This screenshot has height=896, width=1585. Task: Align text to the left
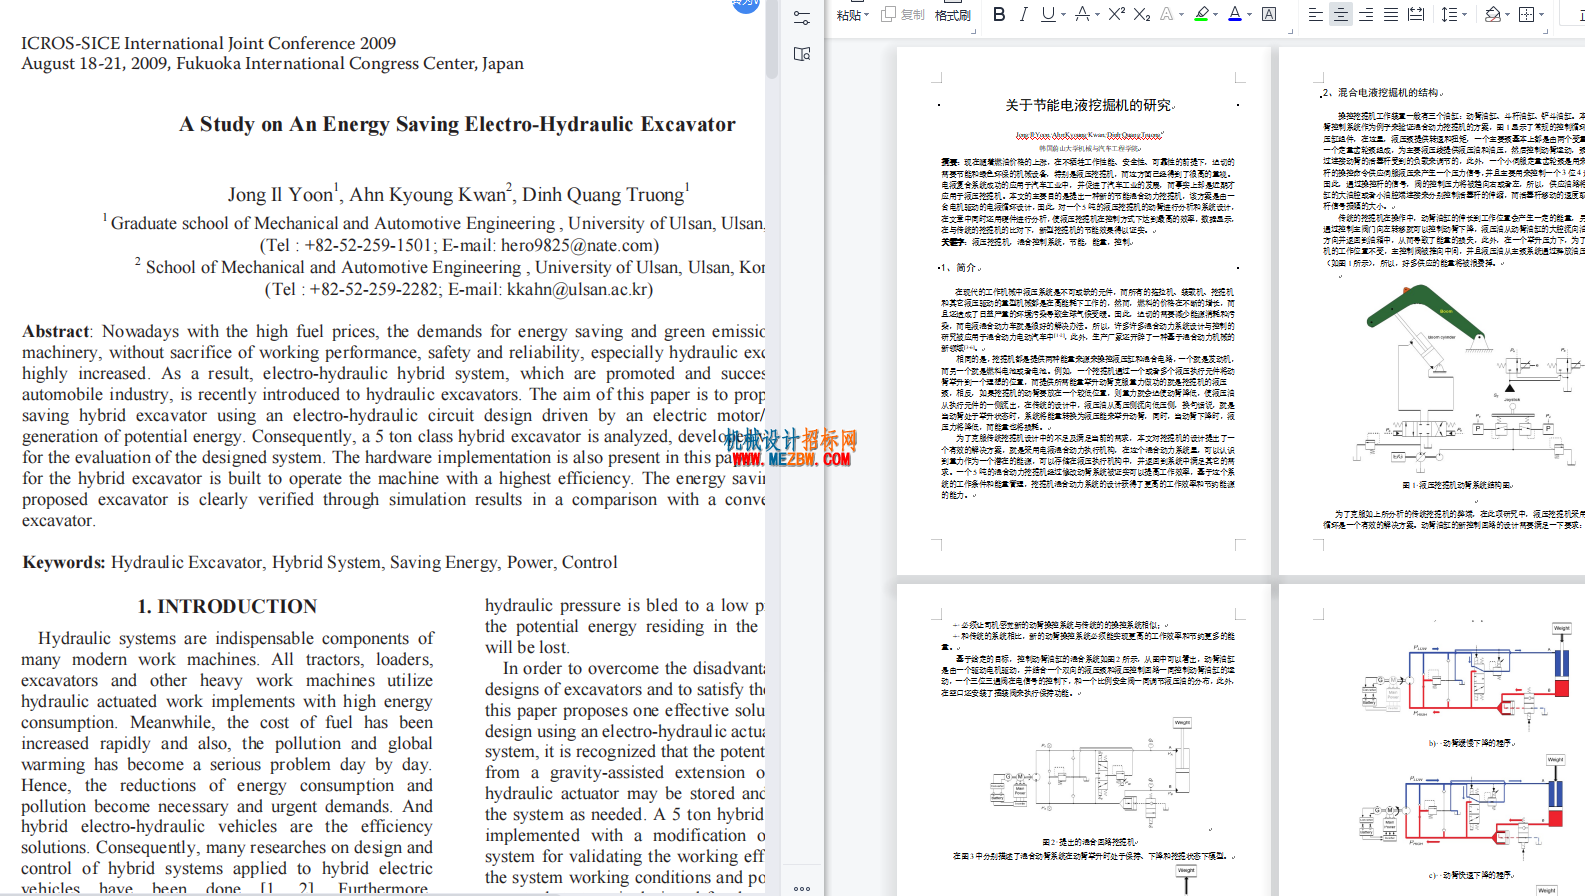[1315, 14]
